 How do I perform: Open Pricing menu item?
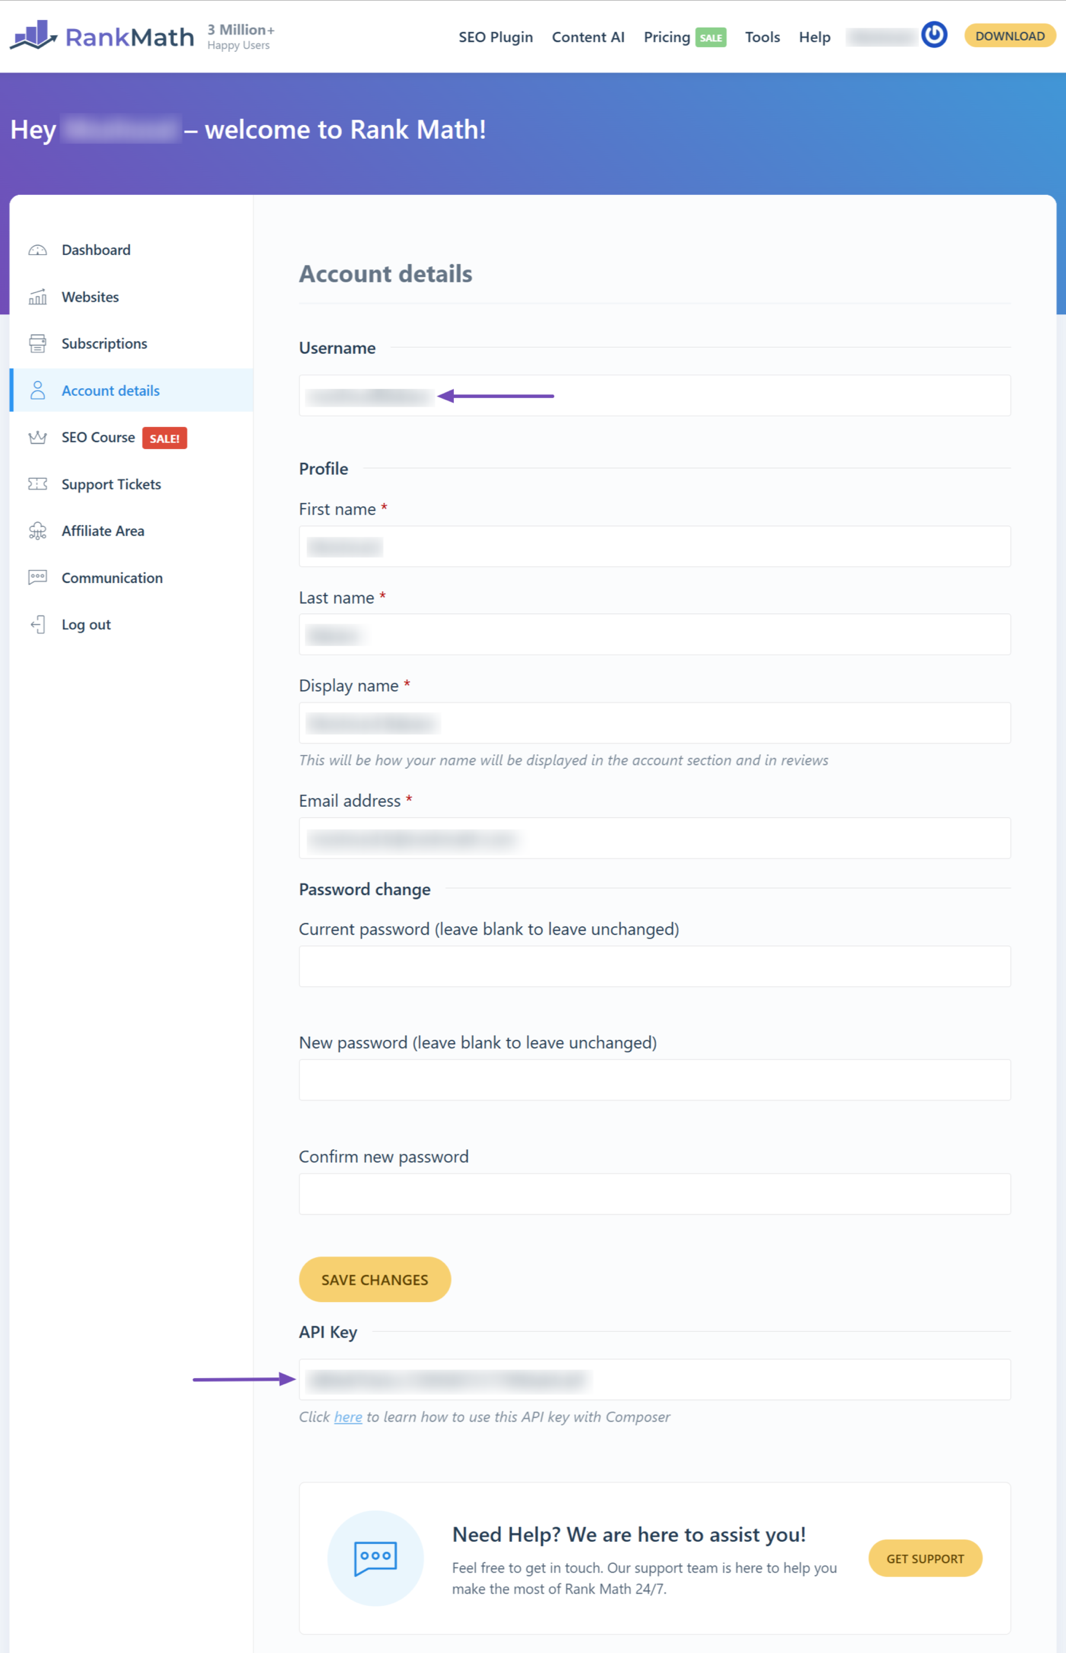667,37
